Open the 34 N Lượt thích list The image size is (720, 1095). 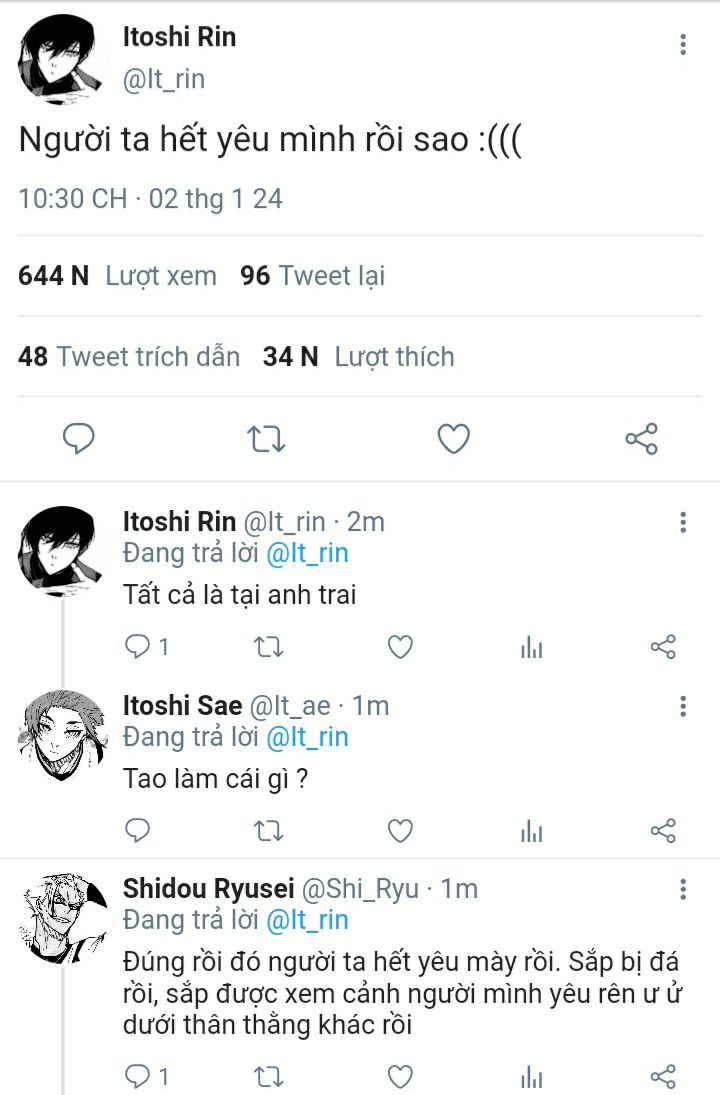coord(358,357)
